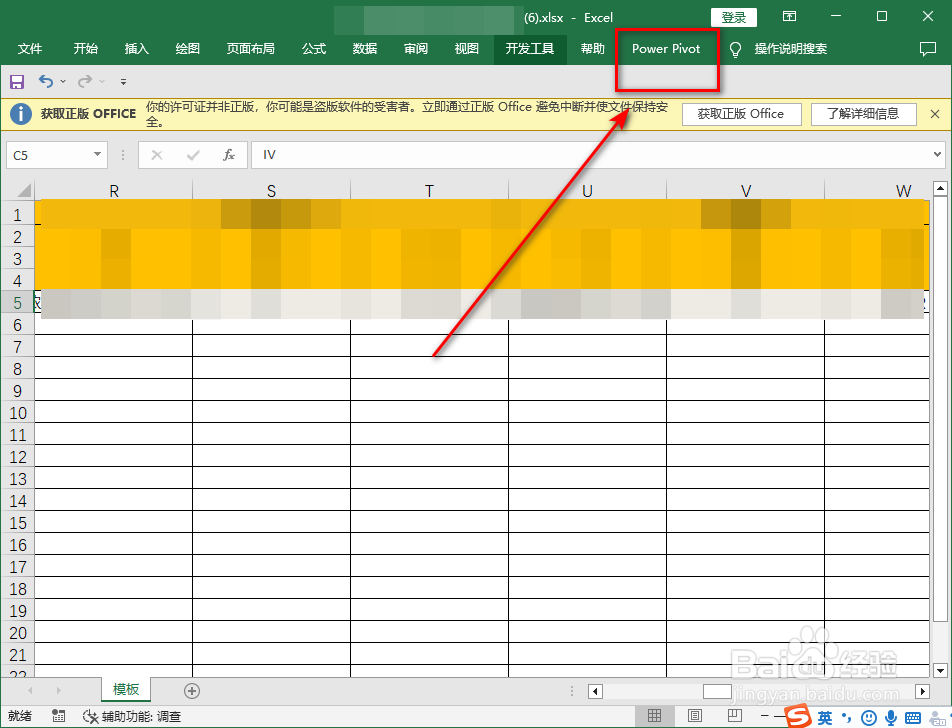Image resolution: width=952 pixels, height=728 pixels.
Task: Click the 登录 sign-in button
Action: pyautogui.click(x=733, y=18)
